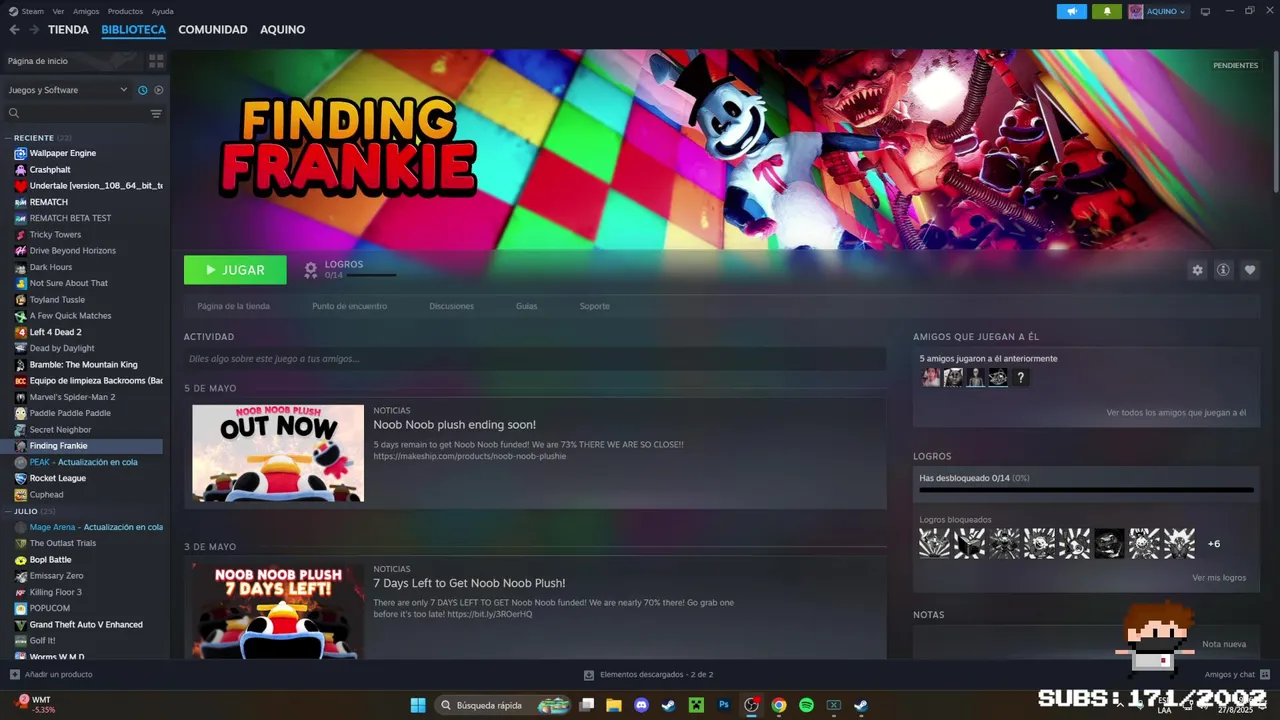The height and width of the screenshot is (720, 1280).
Task: Open library grid view icon beside Página de inicio
Action: 156,61
